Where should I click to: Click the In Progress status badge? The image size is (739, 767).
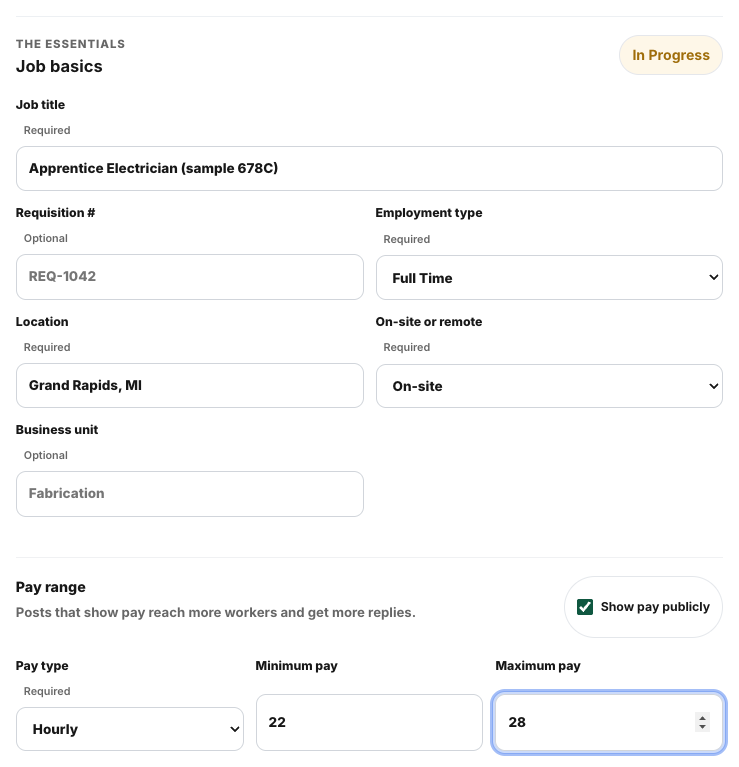pos(671,55)
